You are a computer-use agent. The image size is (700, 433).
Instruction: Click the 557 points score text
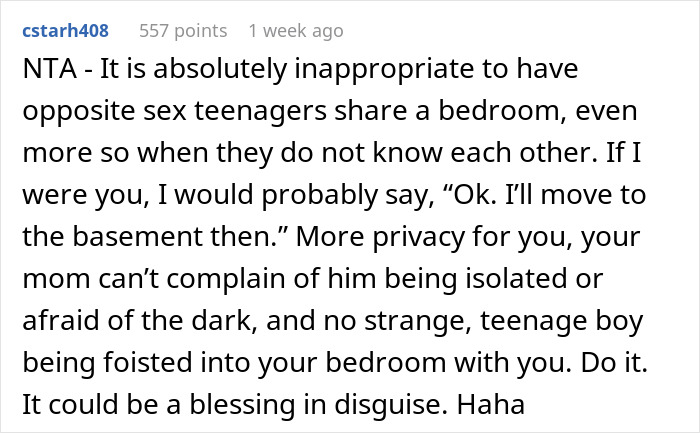pos(182,31)
